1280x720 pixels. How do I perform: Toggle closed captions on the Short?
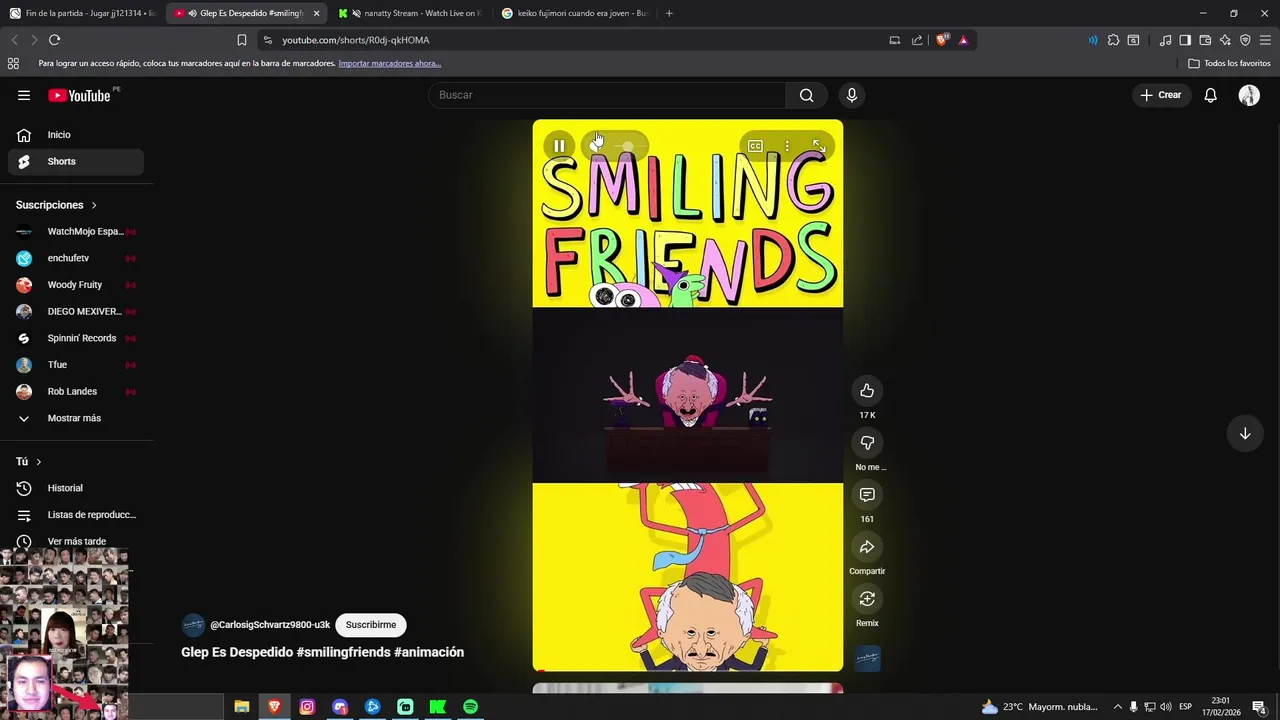755,146
